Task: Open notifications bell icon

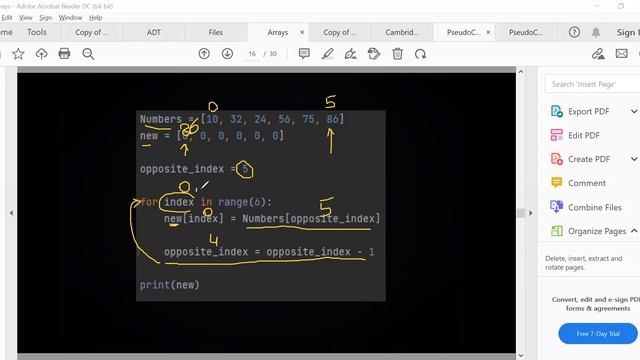Action: [596, 32]
